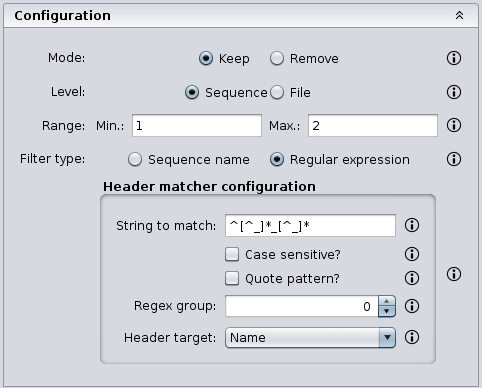Click info icon beside Quote pattern
This screenshot has width=482, height=388.
click(412, 278)
